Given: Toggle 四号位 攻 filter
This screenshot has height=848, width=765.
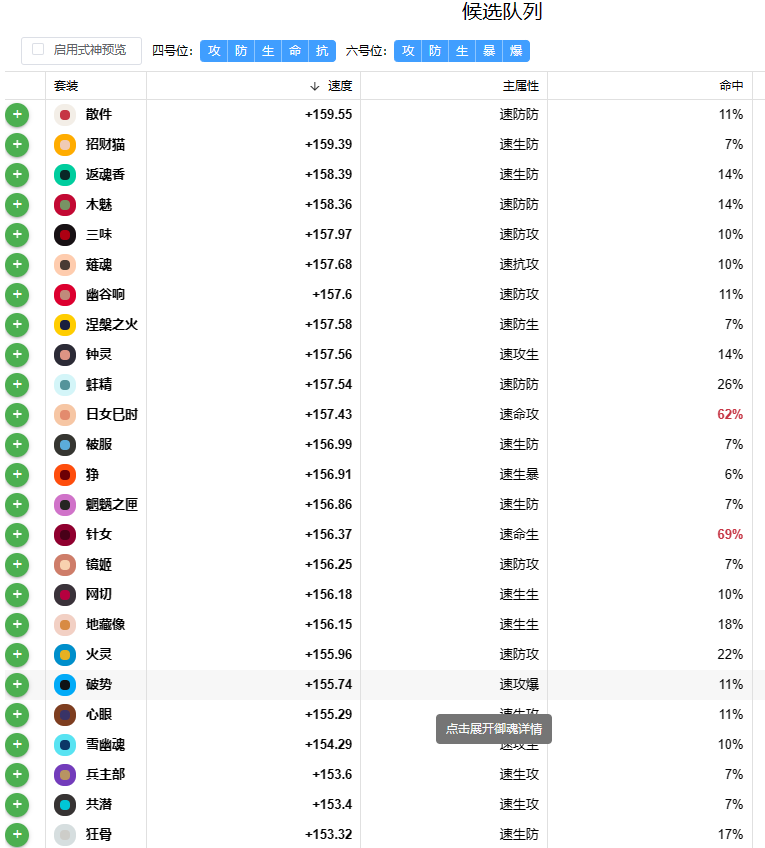Looking at the screenshot, I should click(214, 51).
